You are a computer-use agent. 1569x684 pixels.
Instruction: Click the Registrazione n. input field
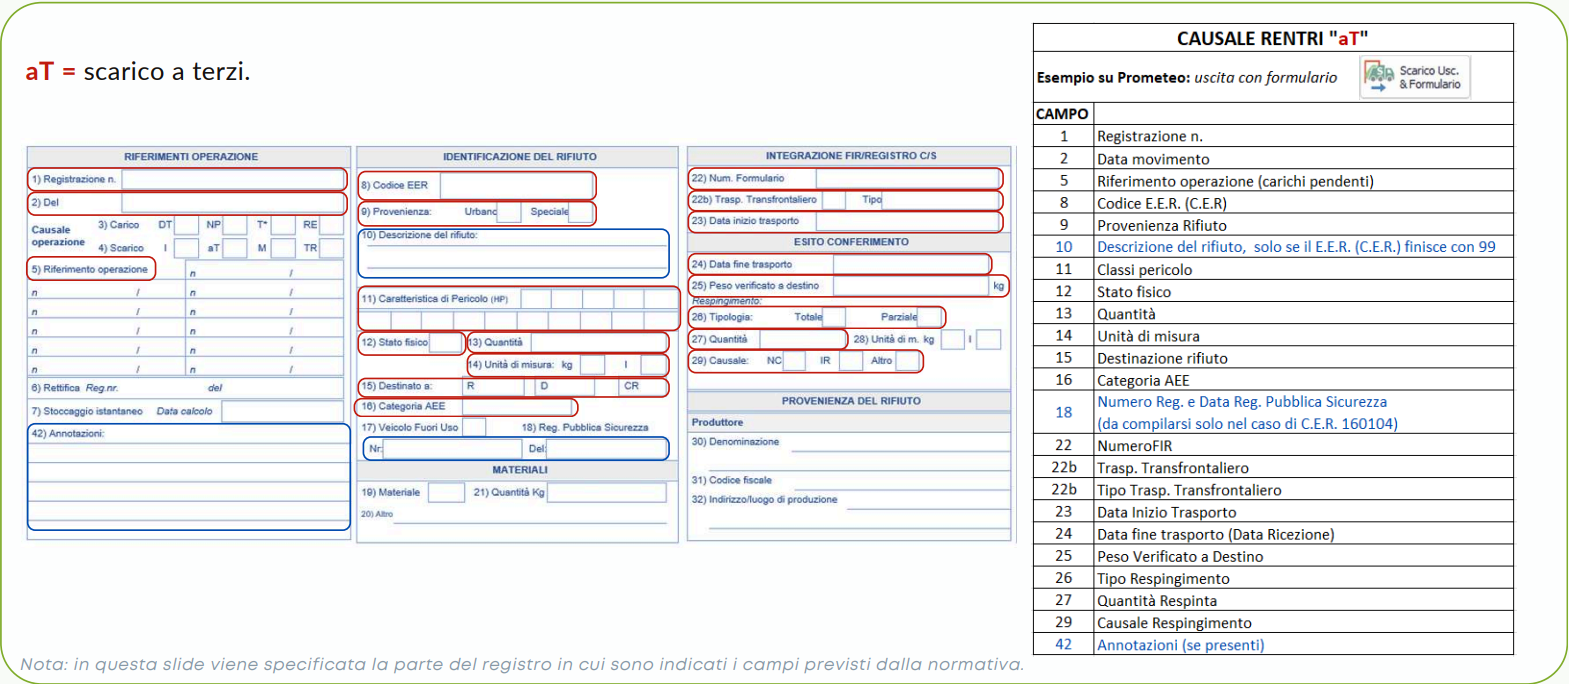(233, 179)
